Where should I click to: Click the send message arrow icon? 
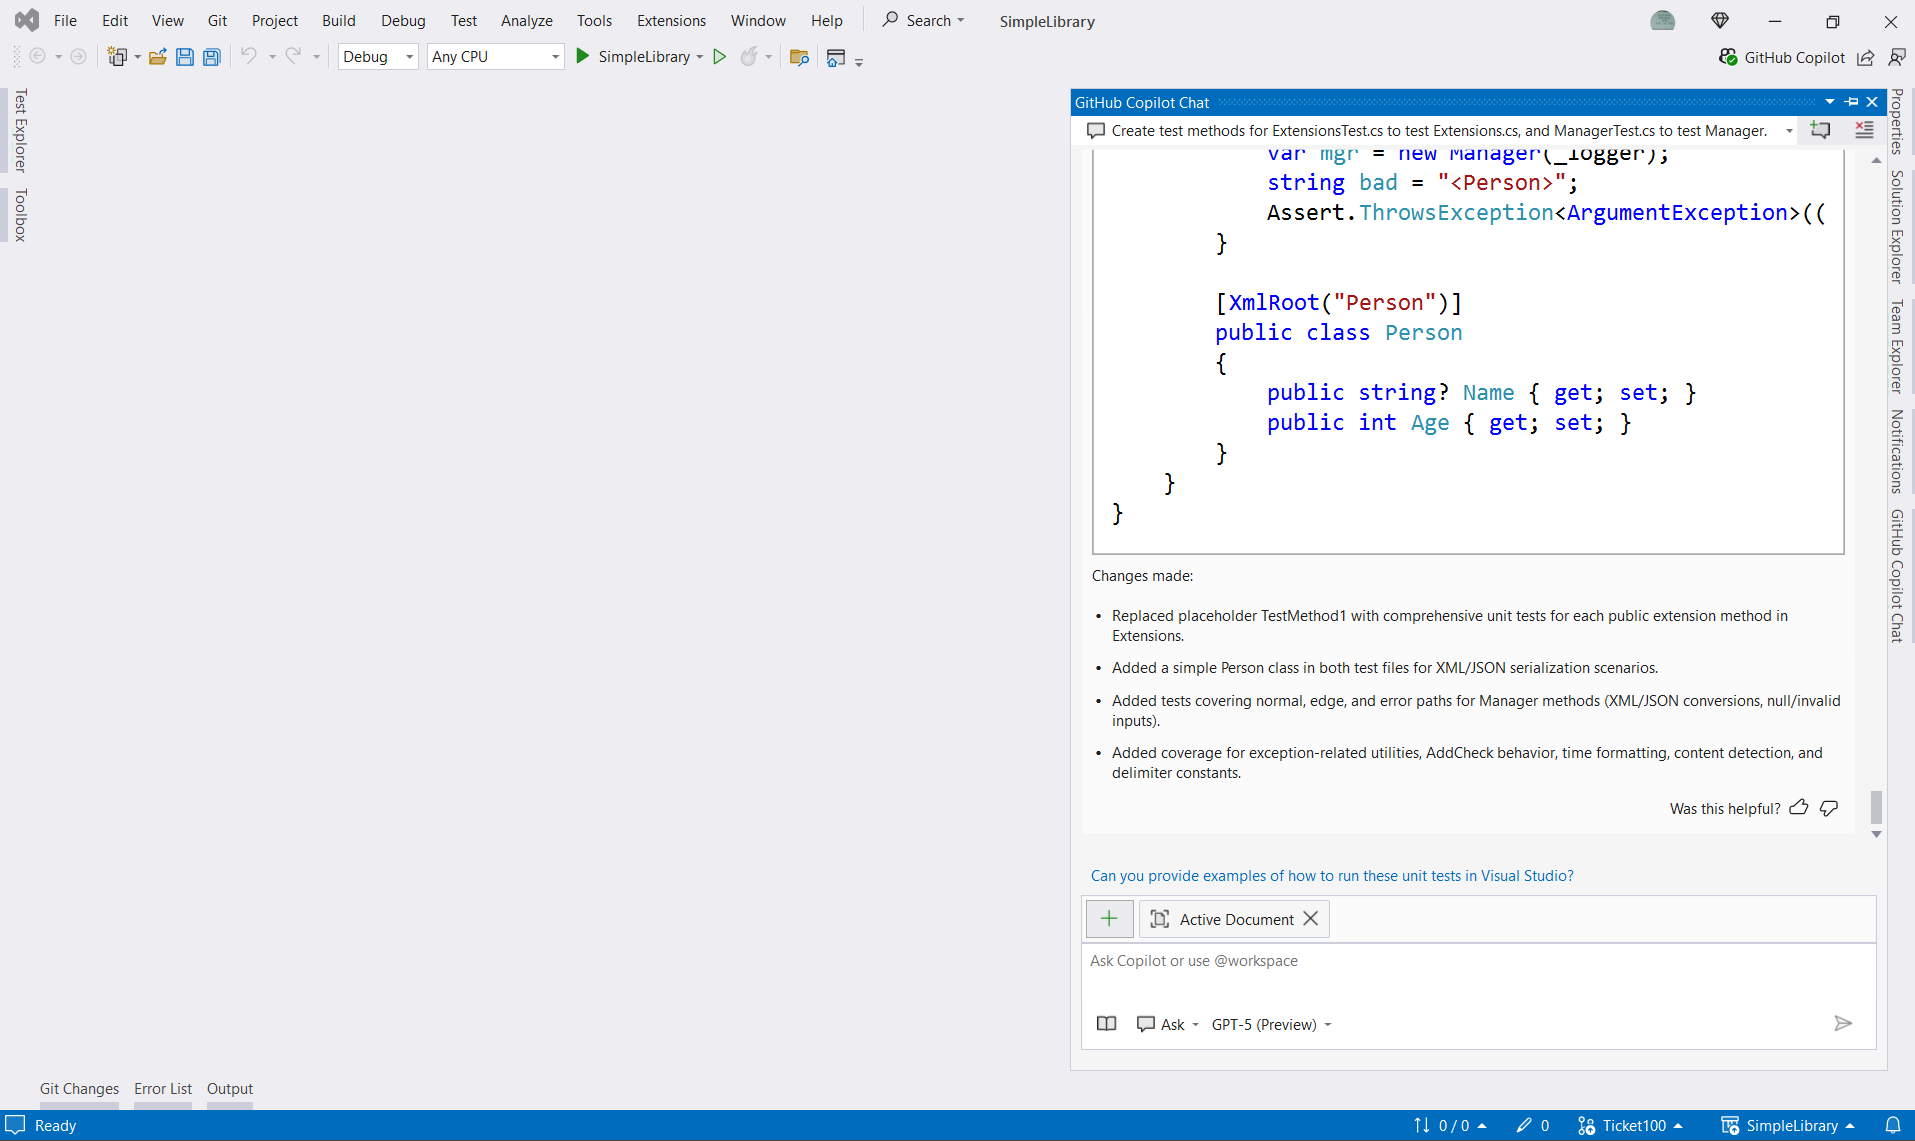point(1843,1023)
